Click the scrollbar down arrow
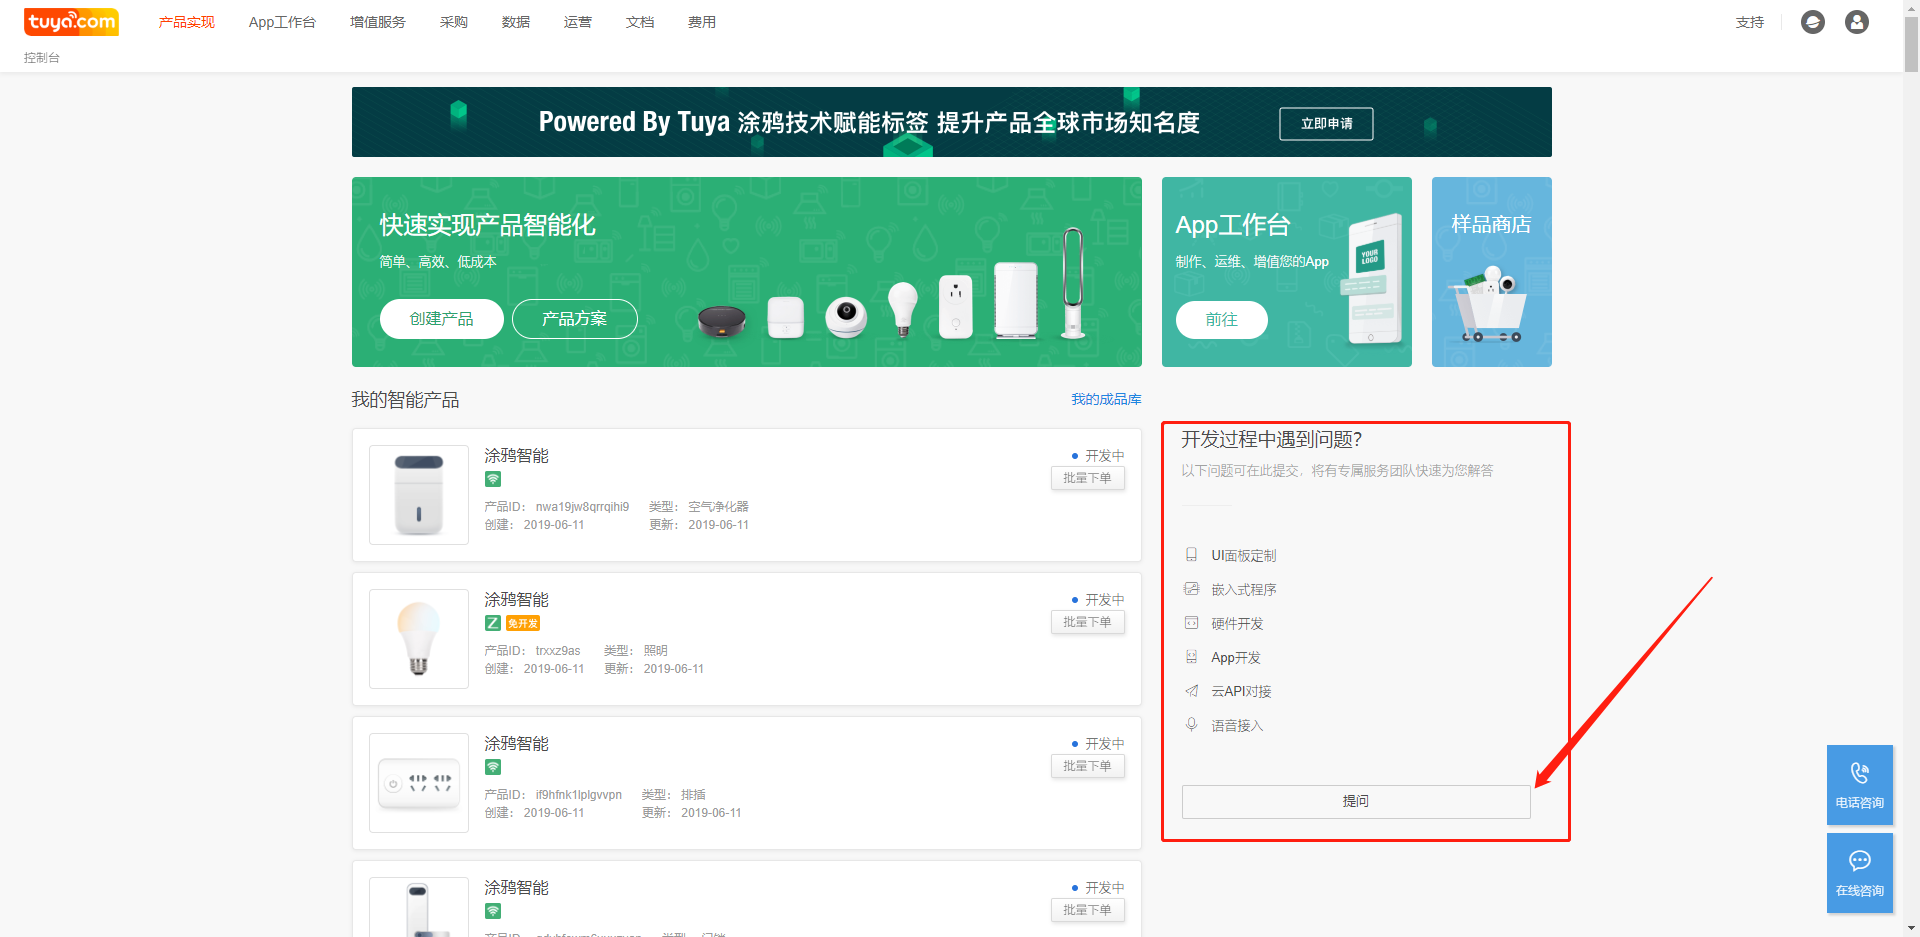The height and width of the screenshot is (937, 1920). pos(1911,928)
